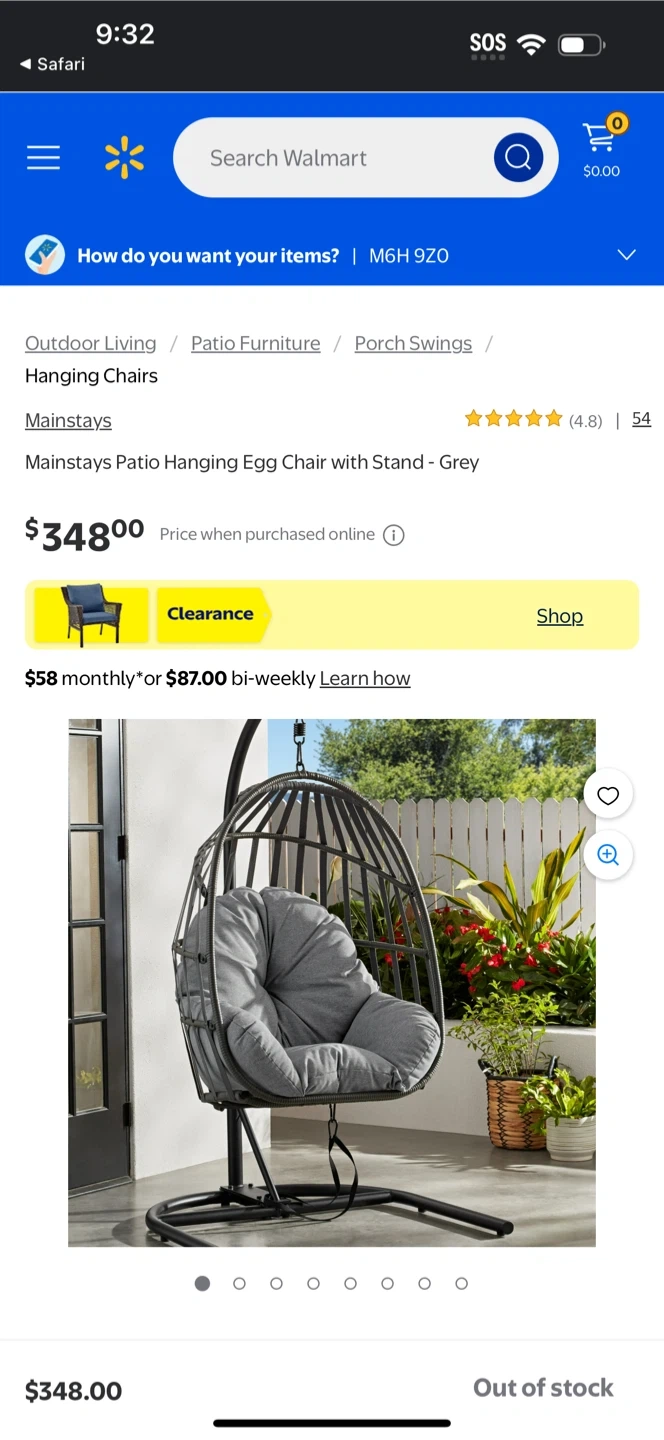Open the shopping cart showing $0.00
The width and height of the screenshot is (664, 1440).
(x=602, y=147)
